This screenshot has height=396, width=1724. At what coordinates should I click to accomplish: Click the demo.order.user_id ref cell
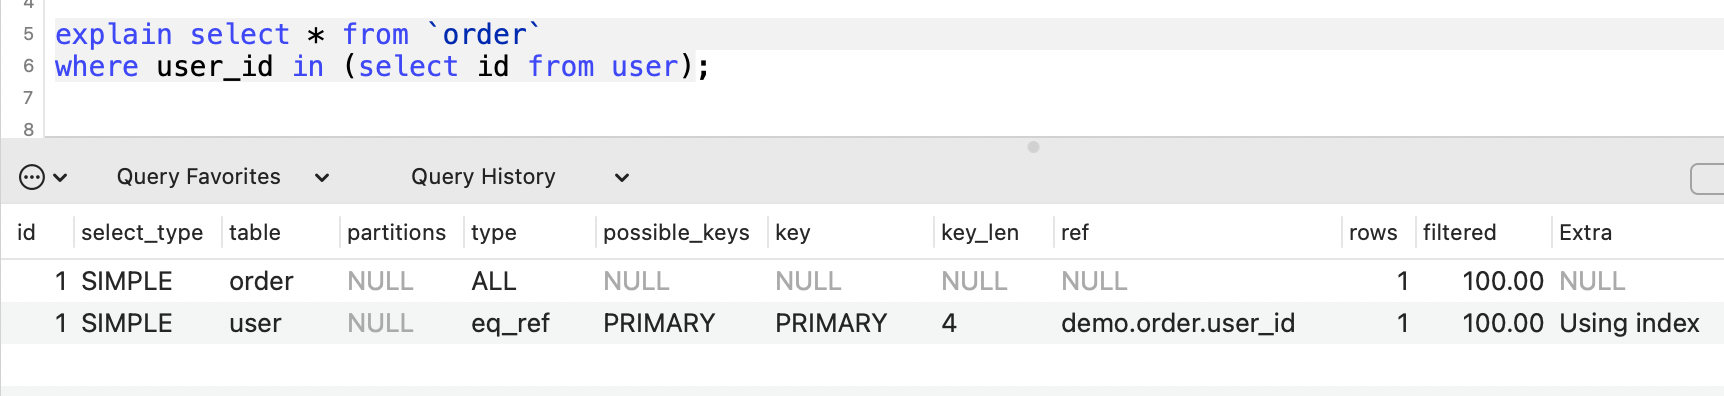click(1178, 323)
